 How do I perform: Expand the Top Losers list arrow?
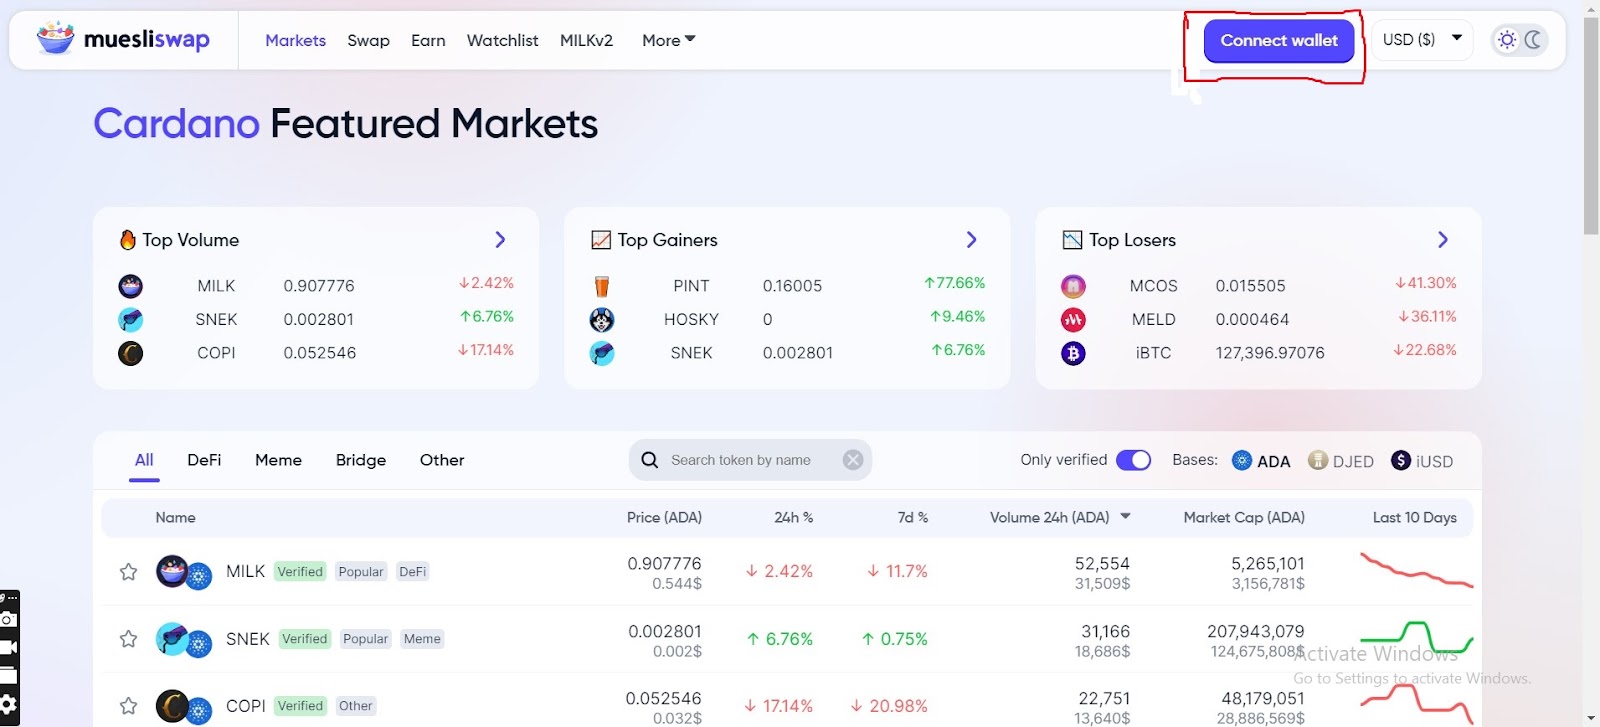click(x=1442, y=240)
